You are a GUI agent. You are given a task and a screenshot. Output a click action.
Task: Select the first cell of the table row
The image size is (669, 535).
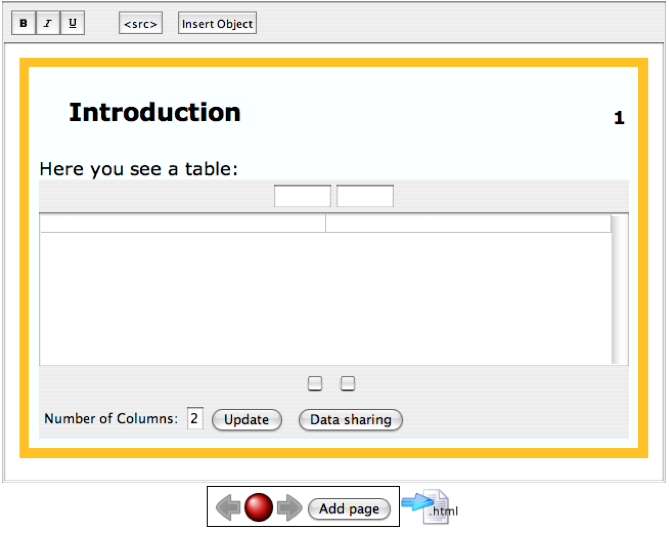tap(183, 224)
